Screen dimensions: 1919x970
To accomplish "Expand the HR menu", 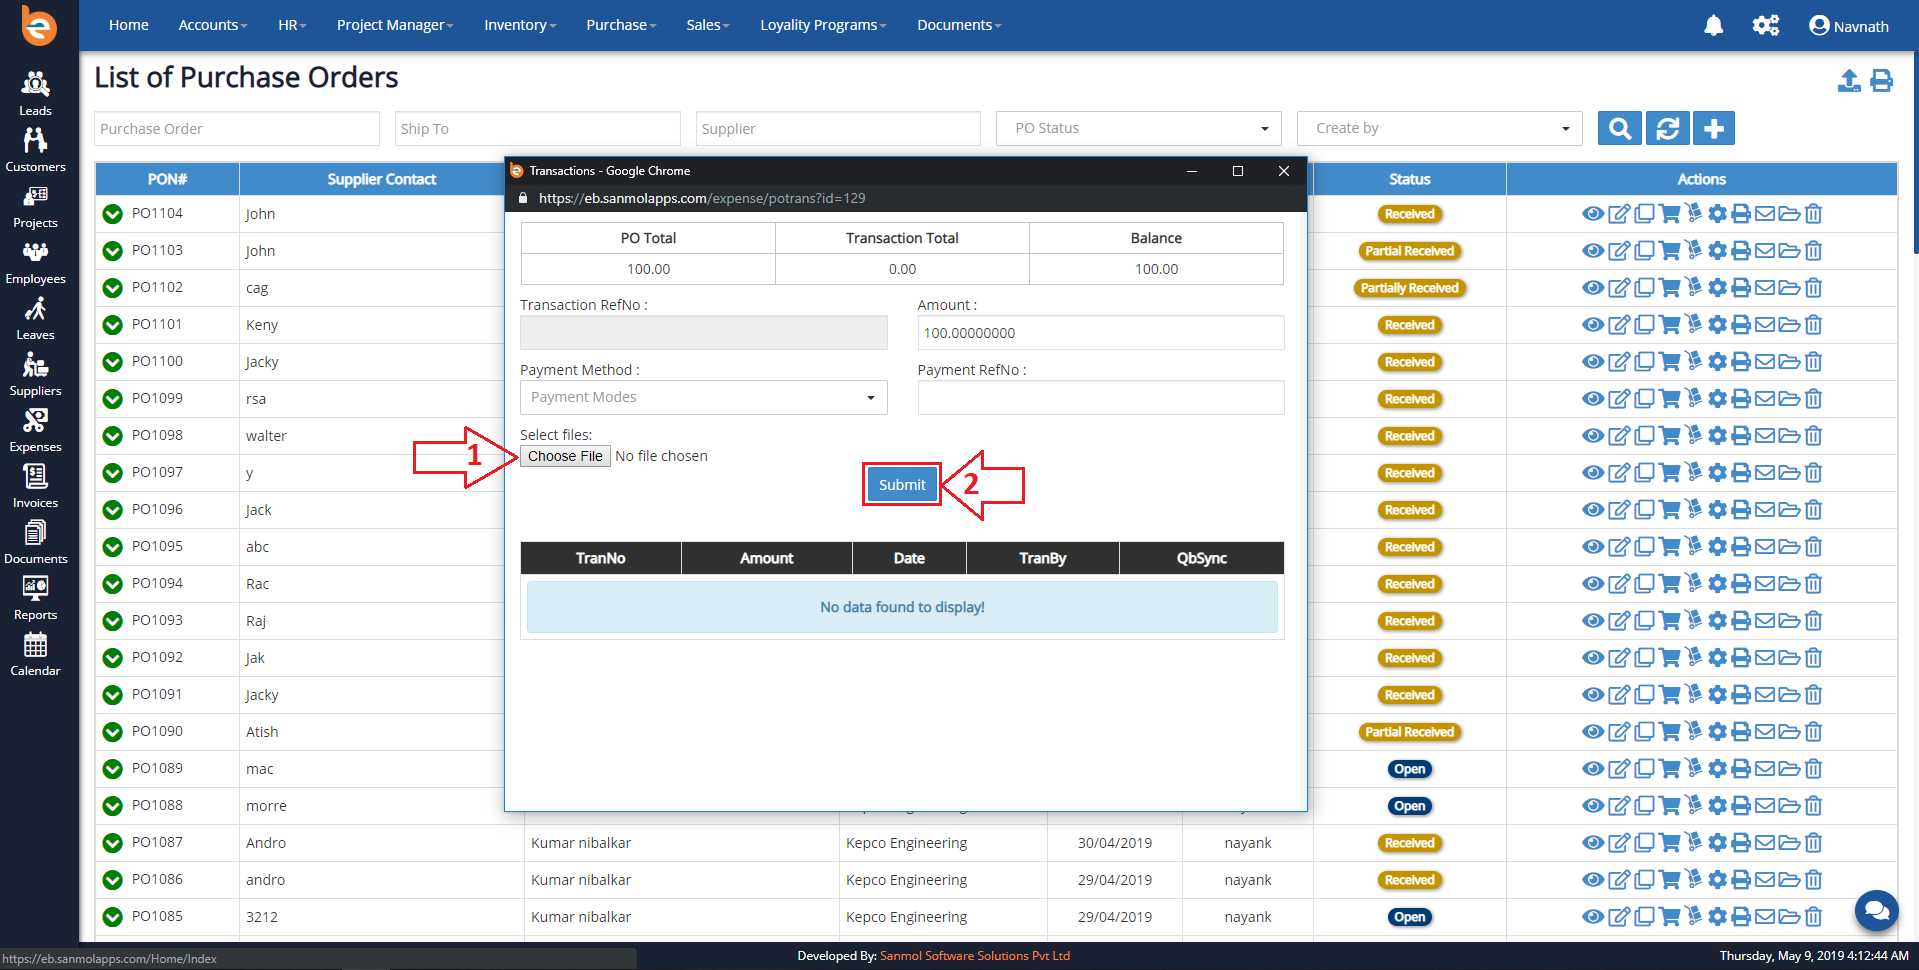I will [292, 25].
